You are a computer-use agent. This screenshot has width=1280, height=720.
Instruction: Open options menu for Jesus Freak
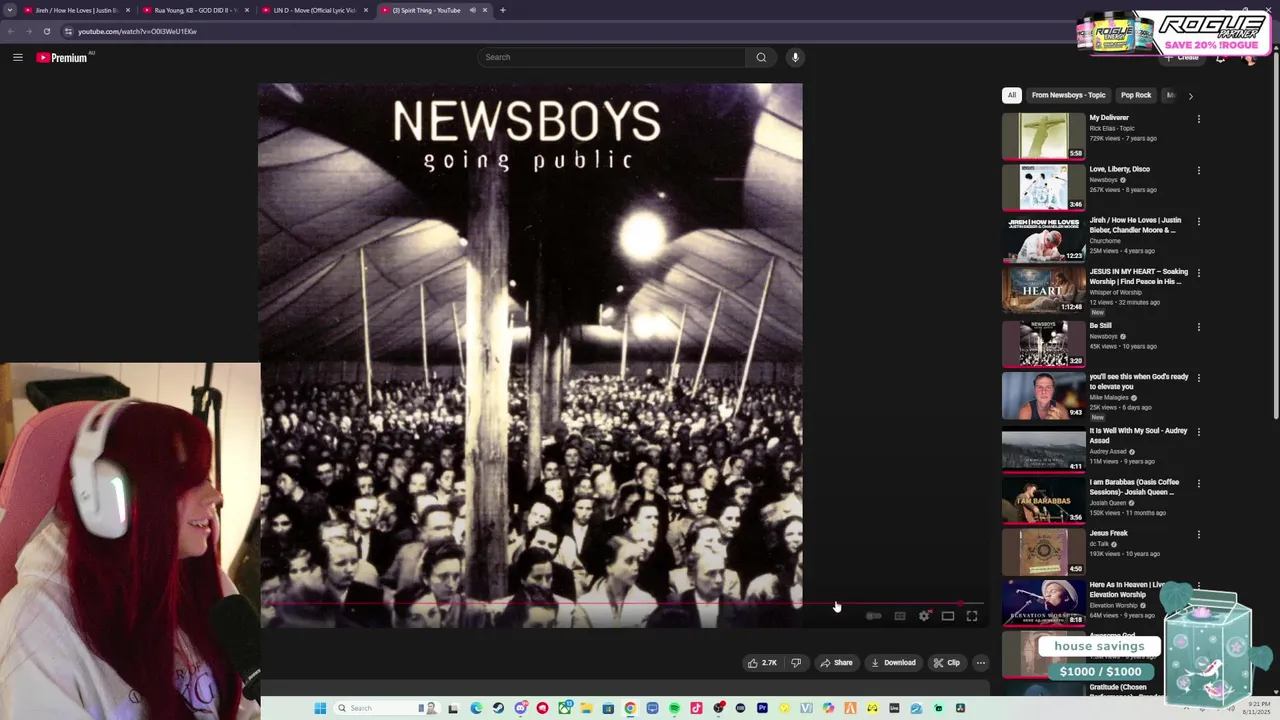pos(1199,534)
